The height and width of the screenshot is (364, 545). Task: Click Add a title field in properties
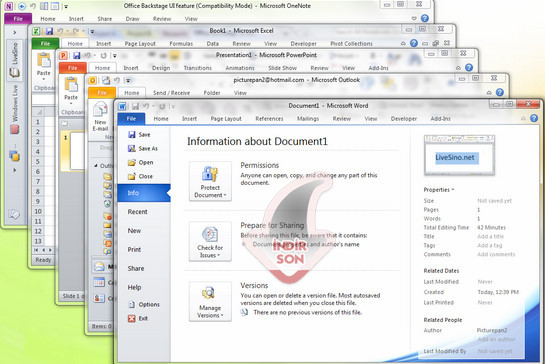490,236
